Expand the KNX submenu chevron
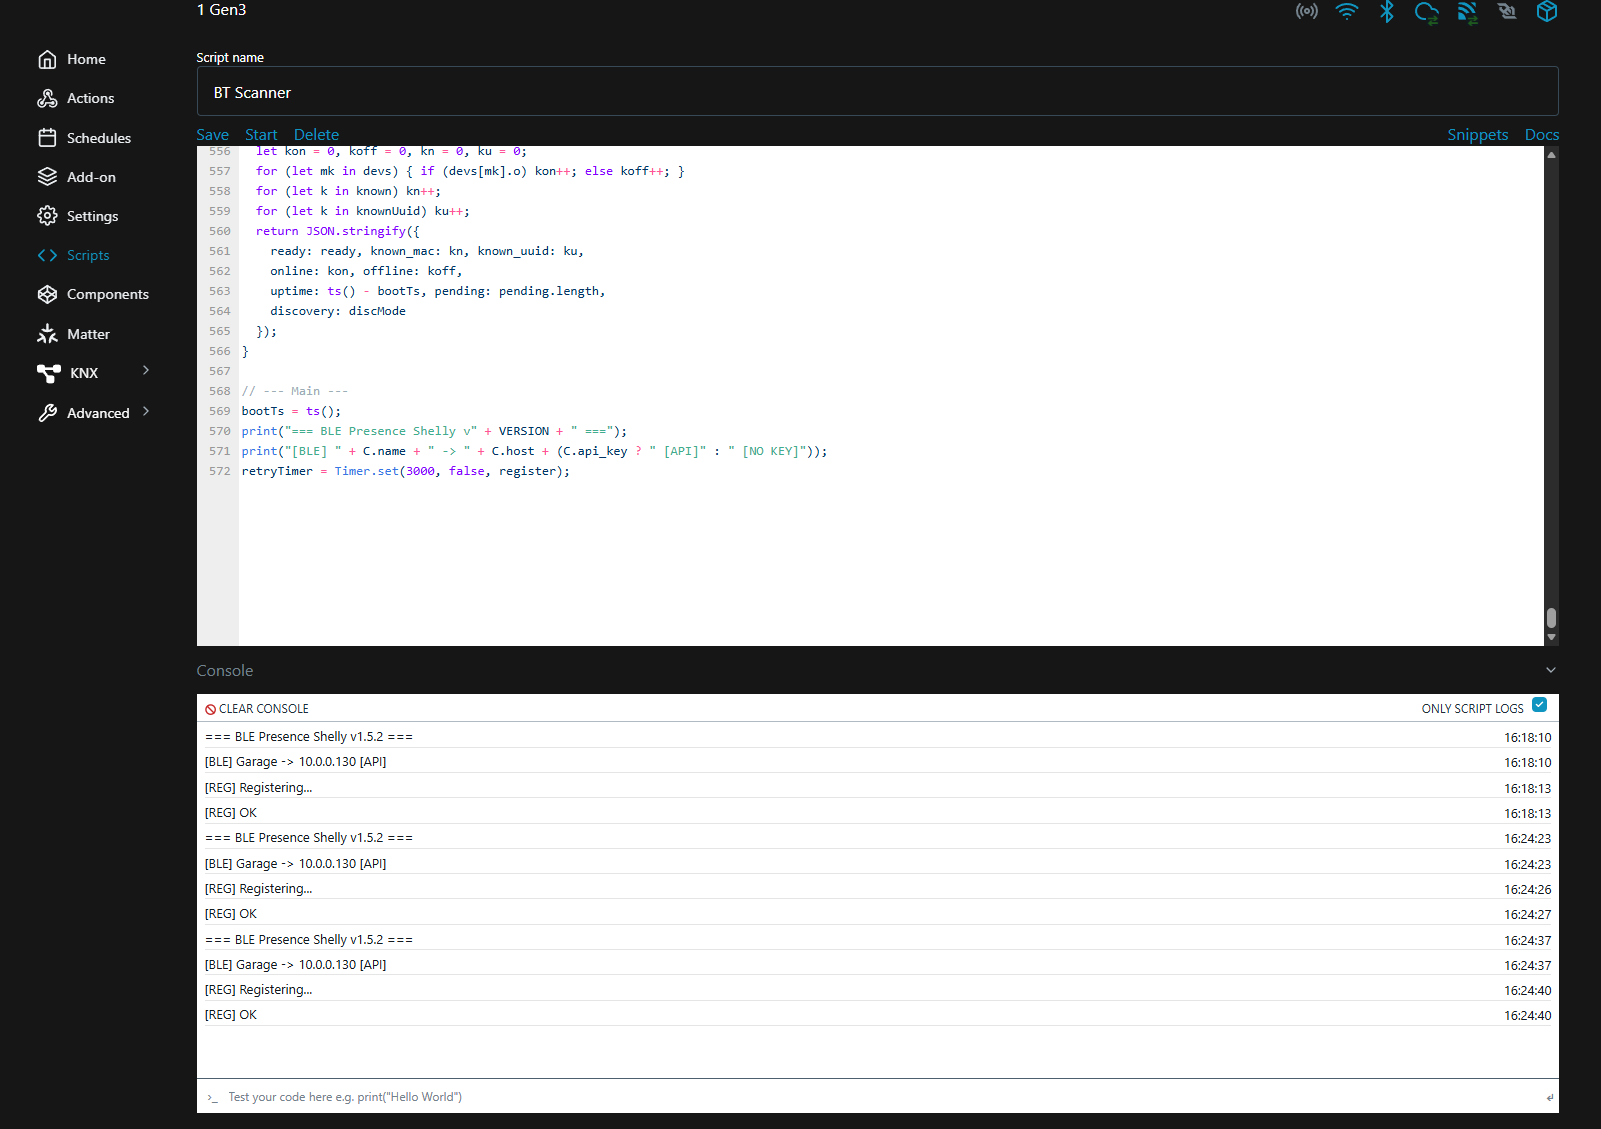Screen dimensions: 1601x1129 point(146,371)
